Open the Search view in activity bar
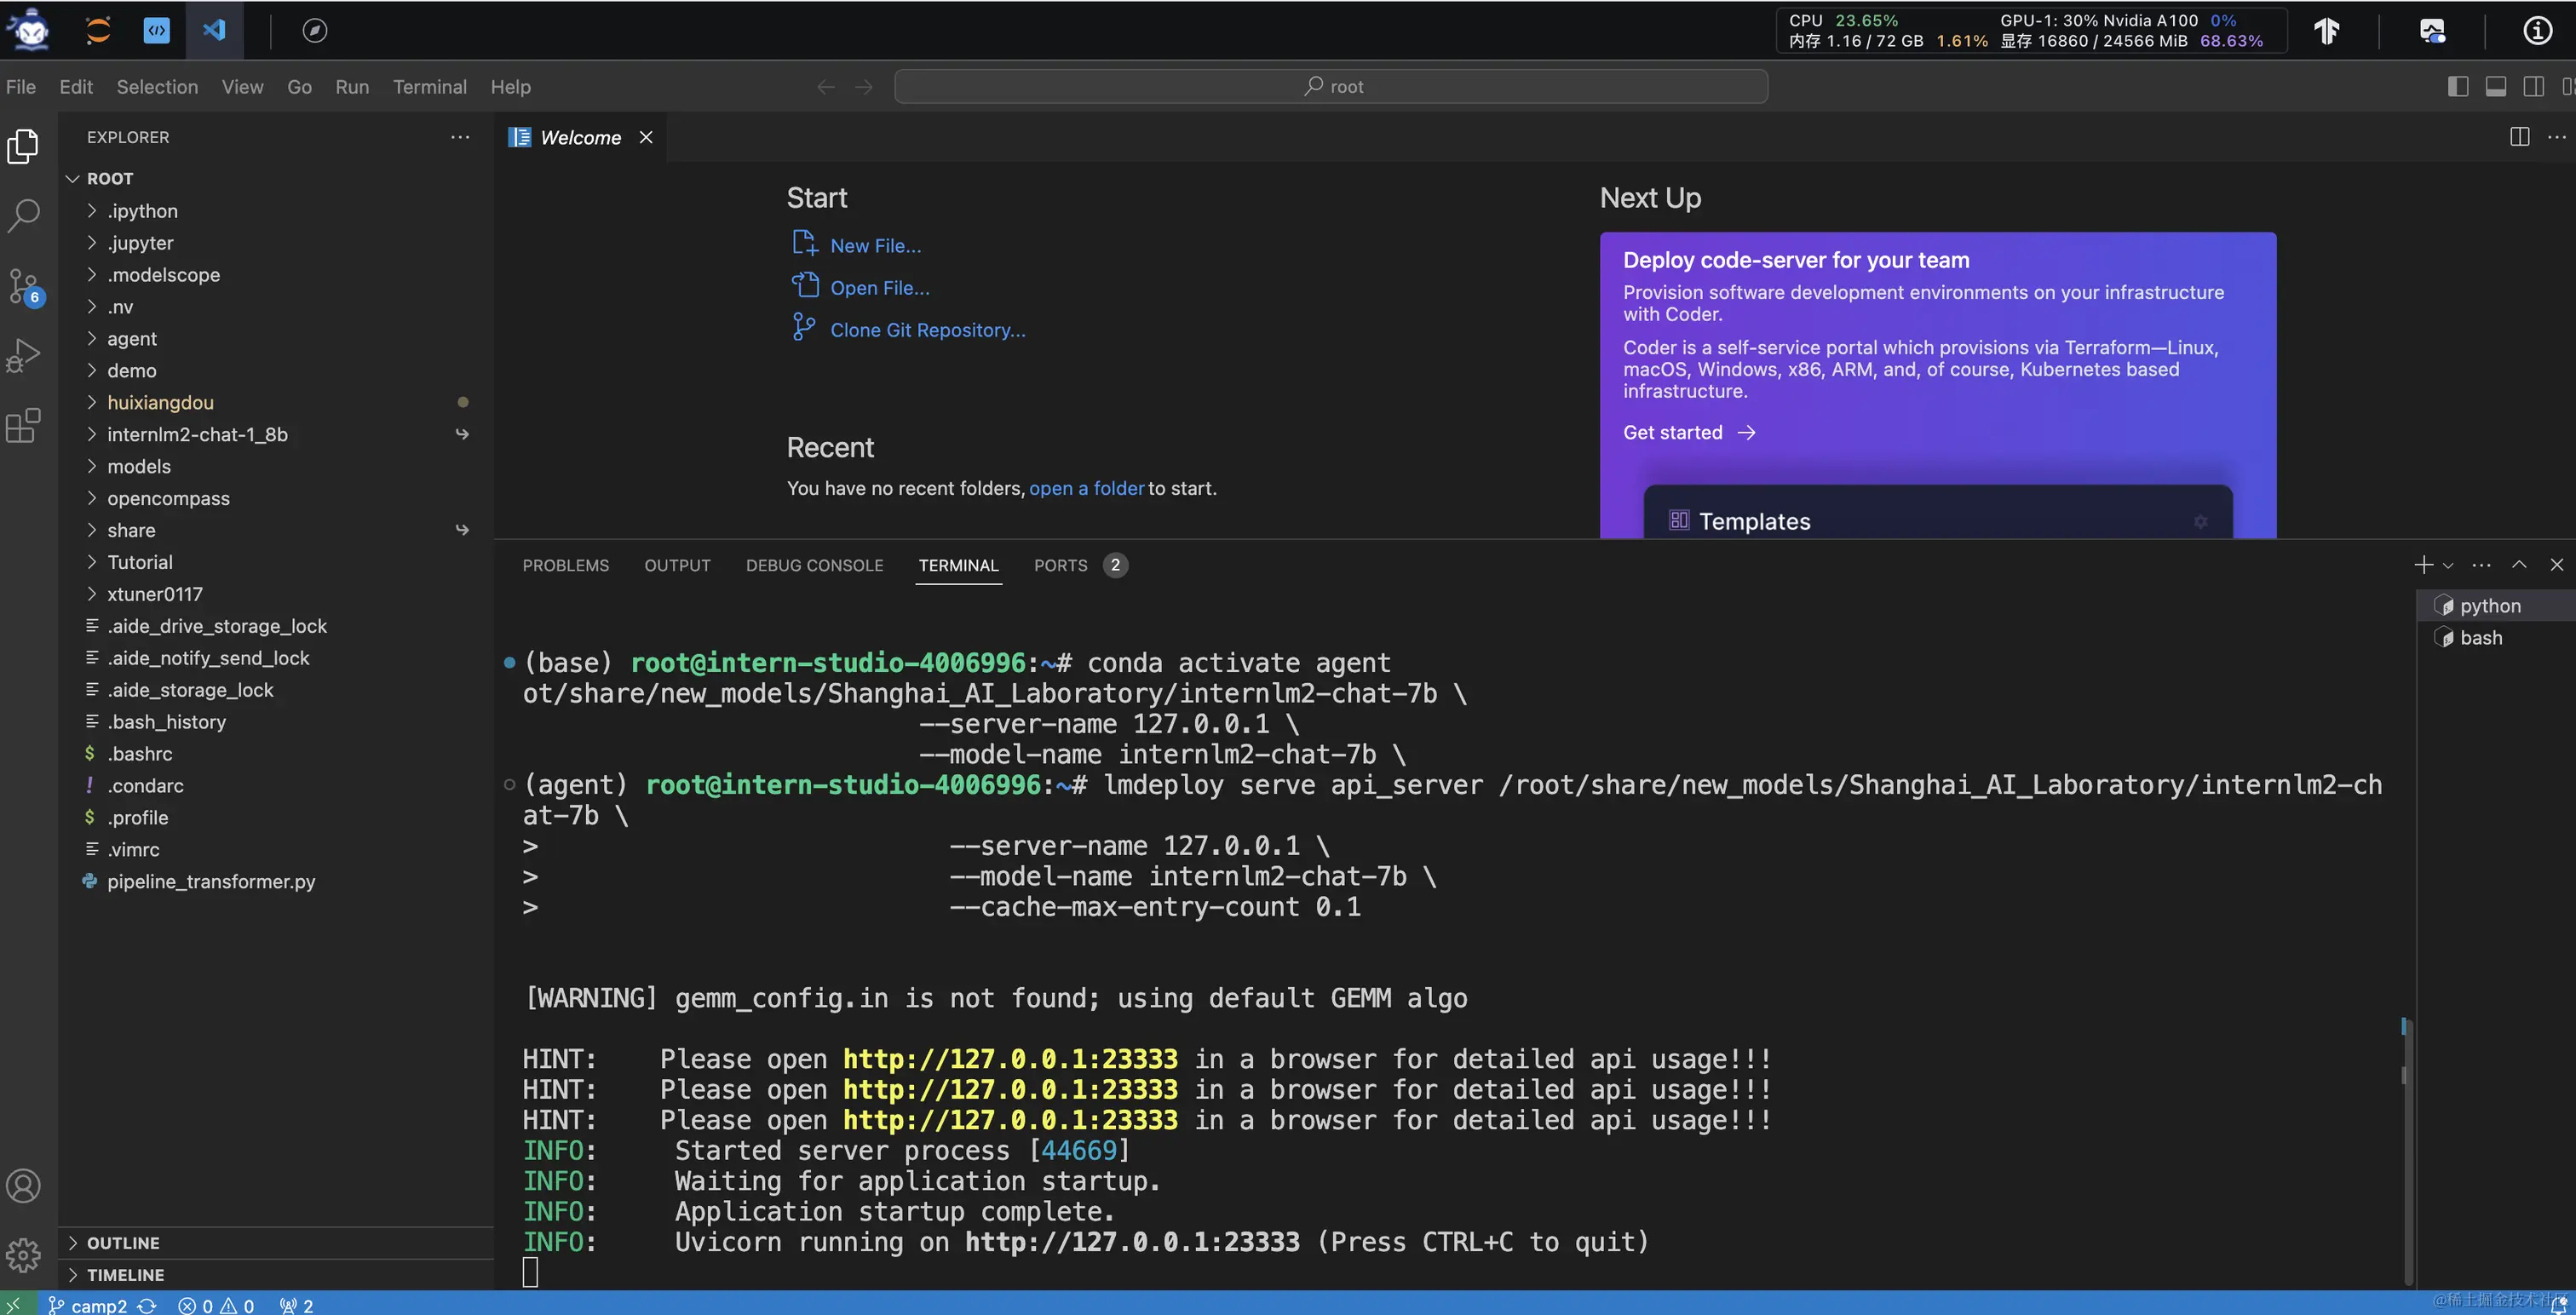This screenshot has height=1315, width=2576. 23,215
